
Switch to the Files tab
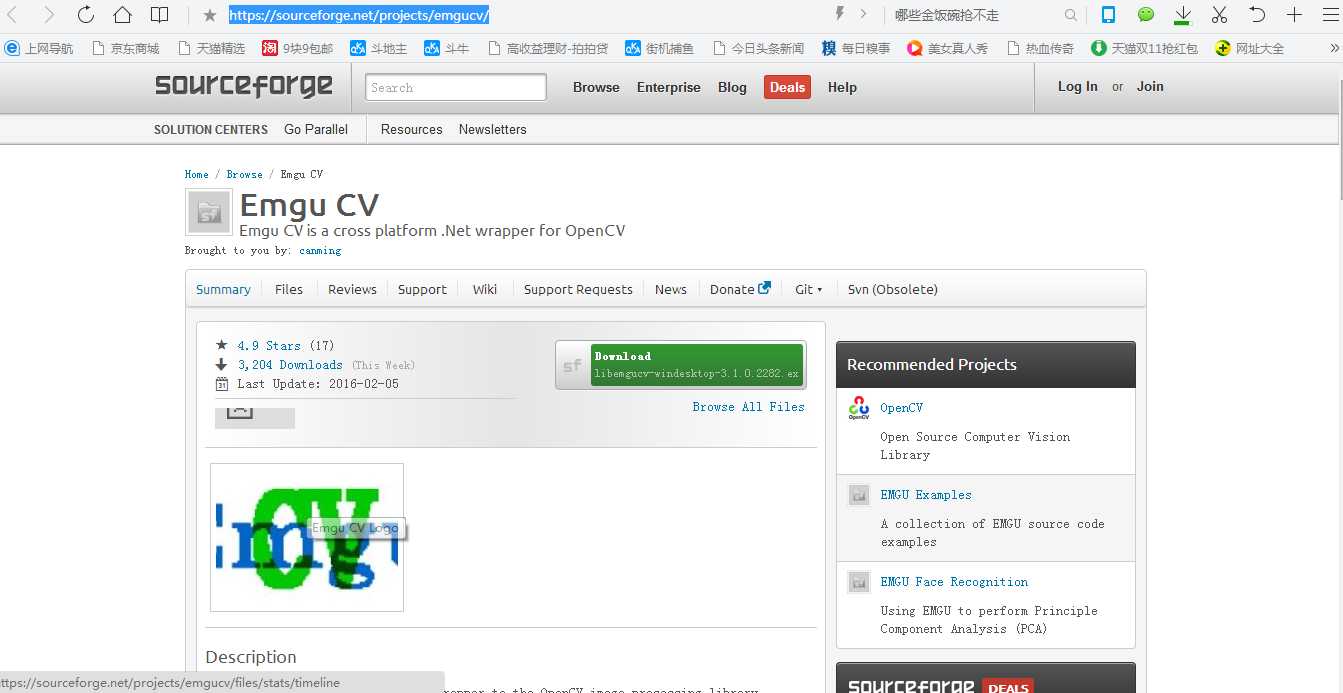pos(289,289)
